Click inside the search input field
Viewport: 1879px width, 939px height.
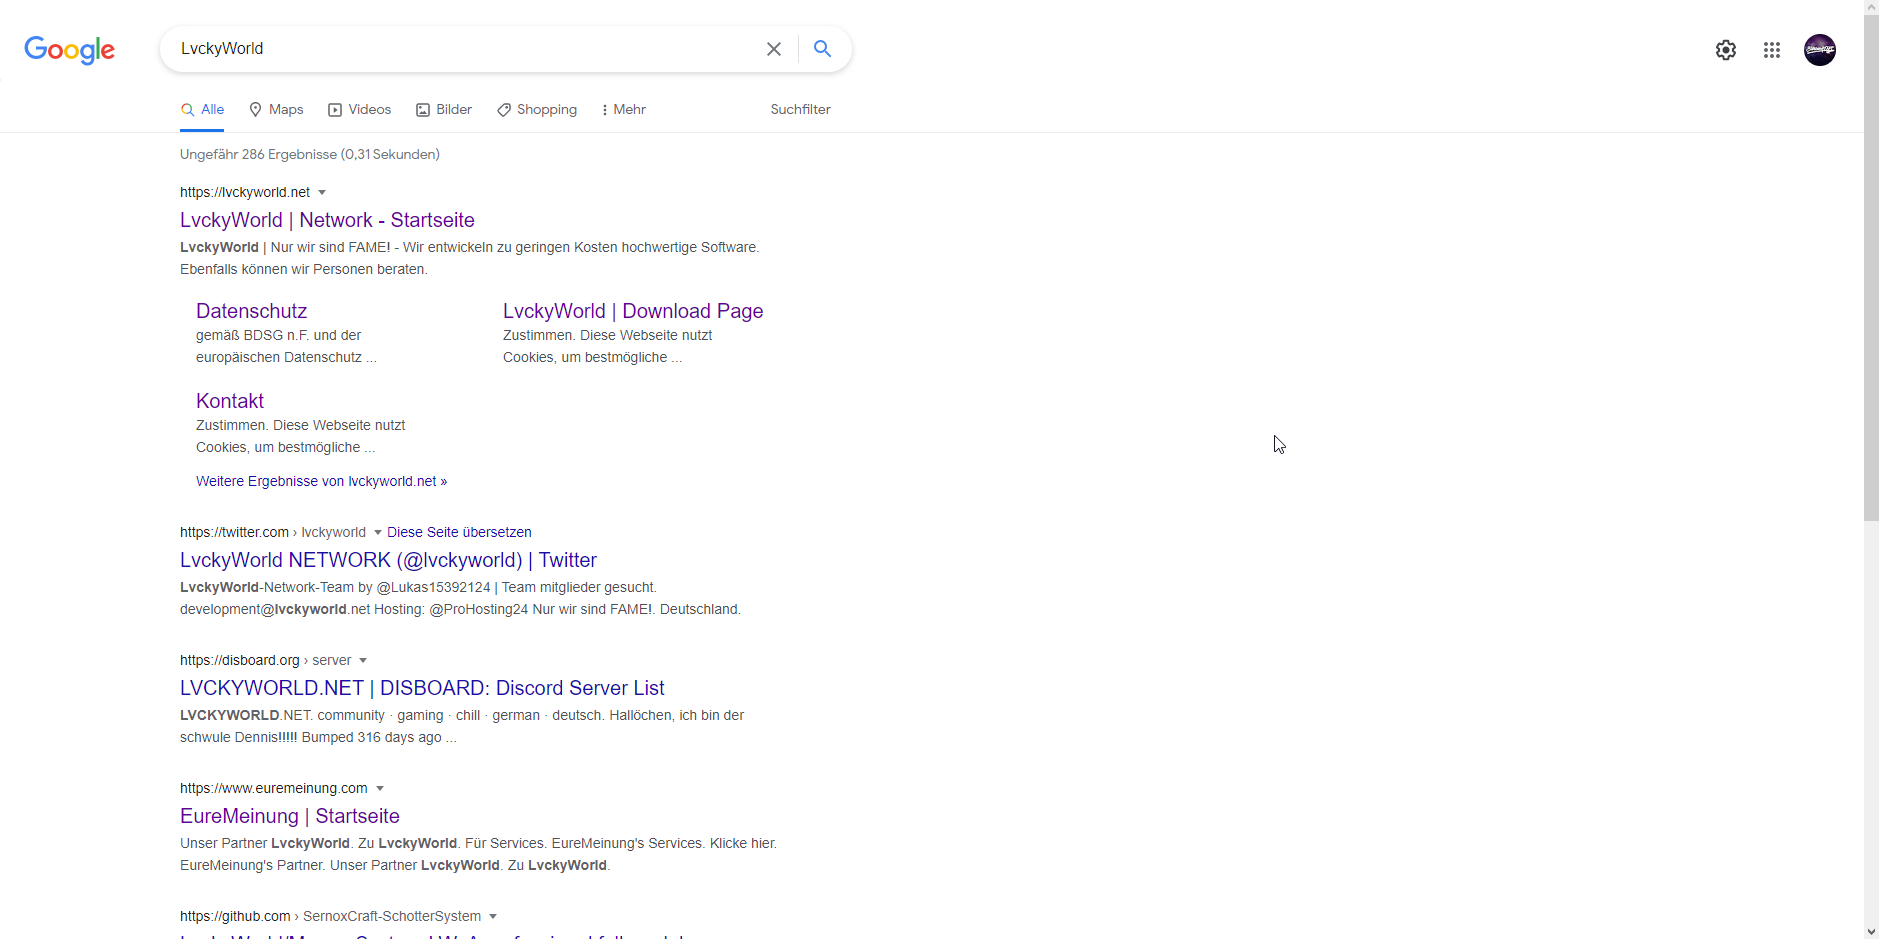460,49
